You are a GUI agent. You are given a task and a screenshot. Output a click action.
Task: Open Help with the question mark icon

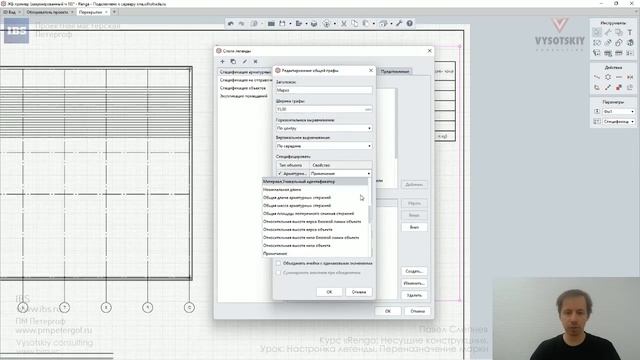409,24
